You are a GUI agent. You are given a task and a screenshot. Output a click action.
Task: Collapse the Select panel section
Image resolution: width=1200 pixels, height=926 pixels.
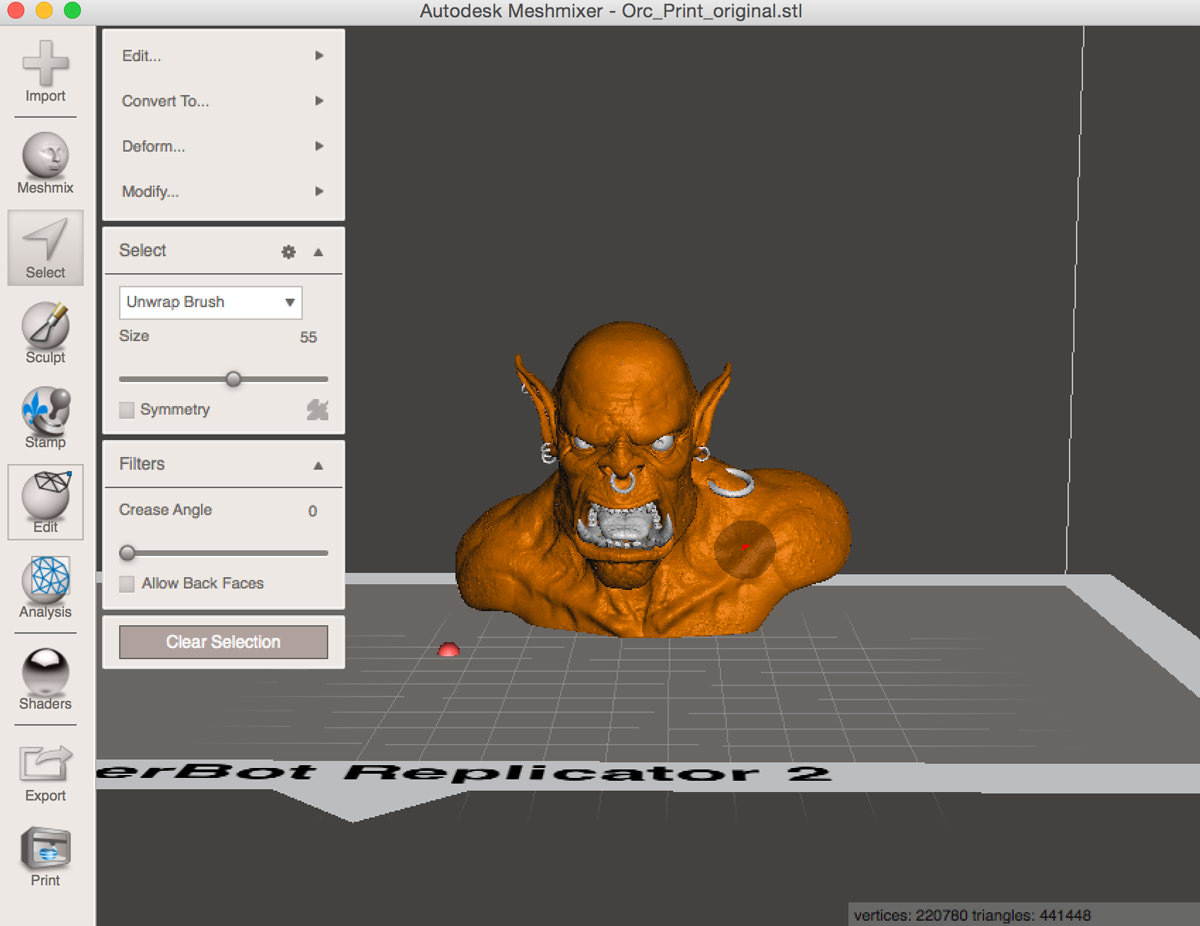(318, 252)
